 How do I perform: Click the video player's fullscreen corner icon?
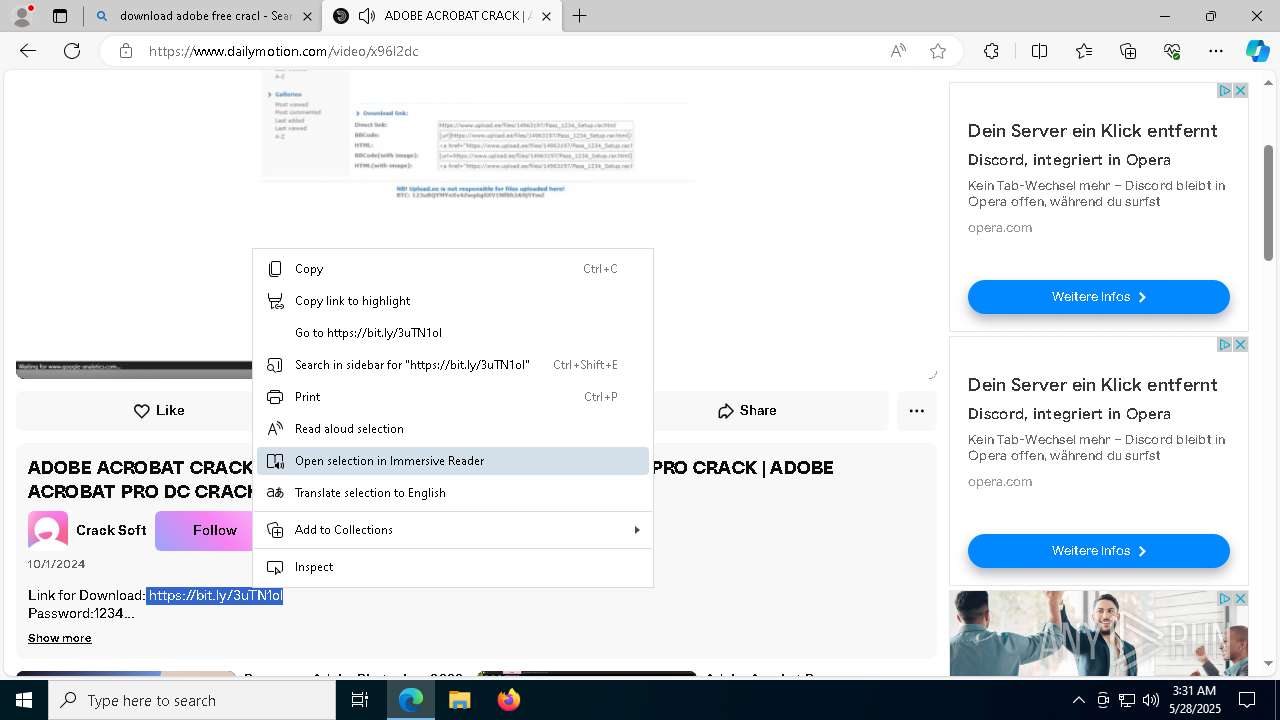pyautogui.click(x=931, y=375)
